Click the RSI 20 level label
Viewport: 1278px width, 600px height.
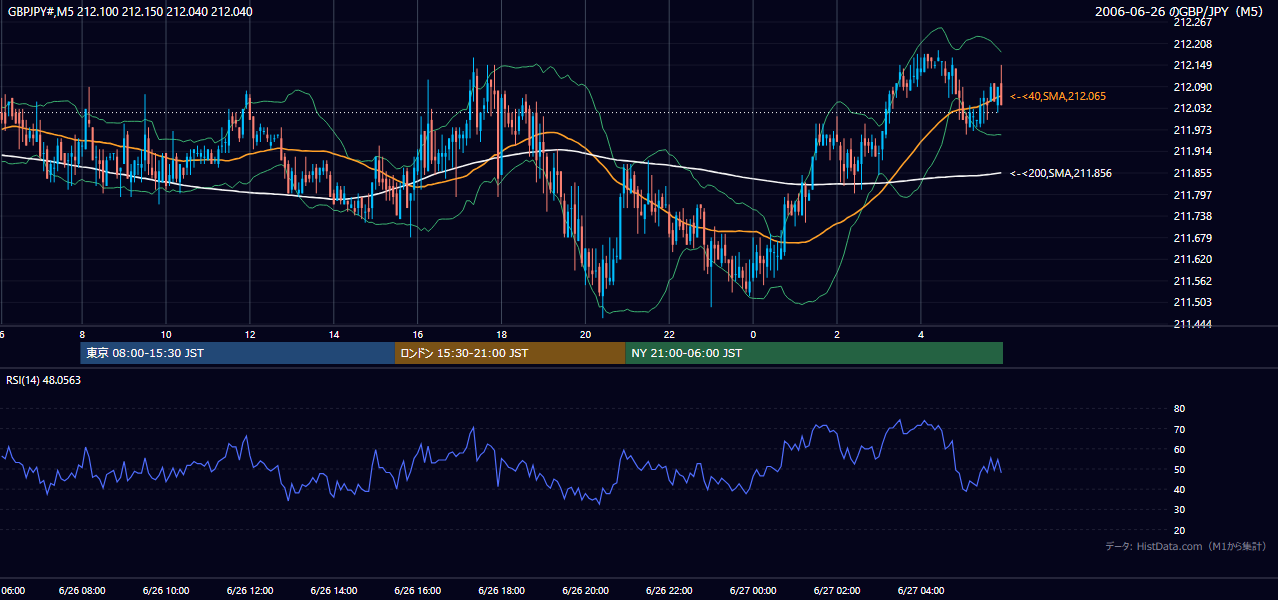coord(1179,530)
